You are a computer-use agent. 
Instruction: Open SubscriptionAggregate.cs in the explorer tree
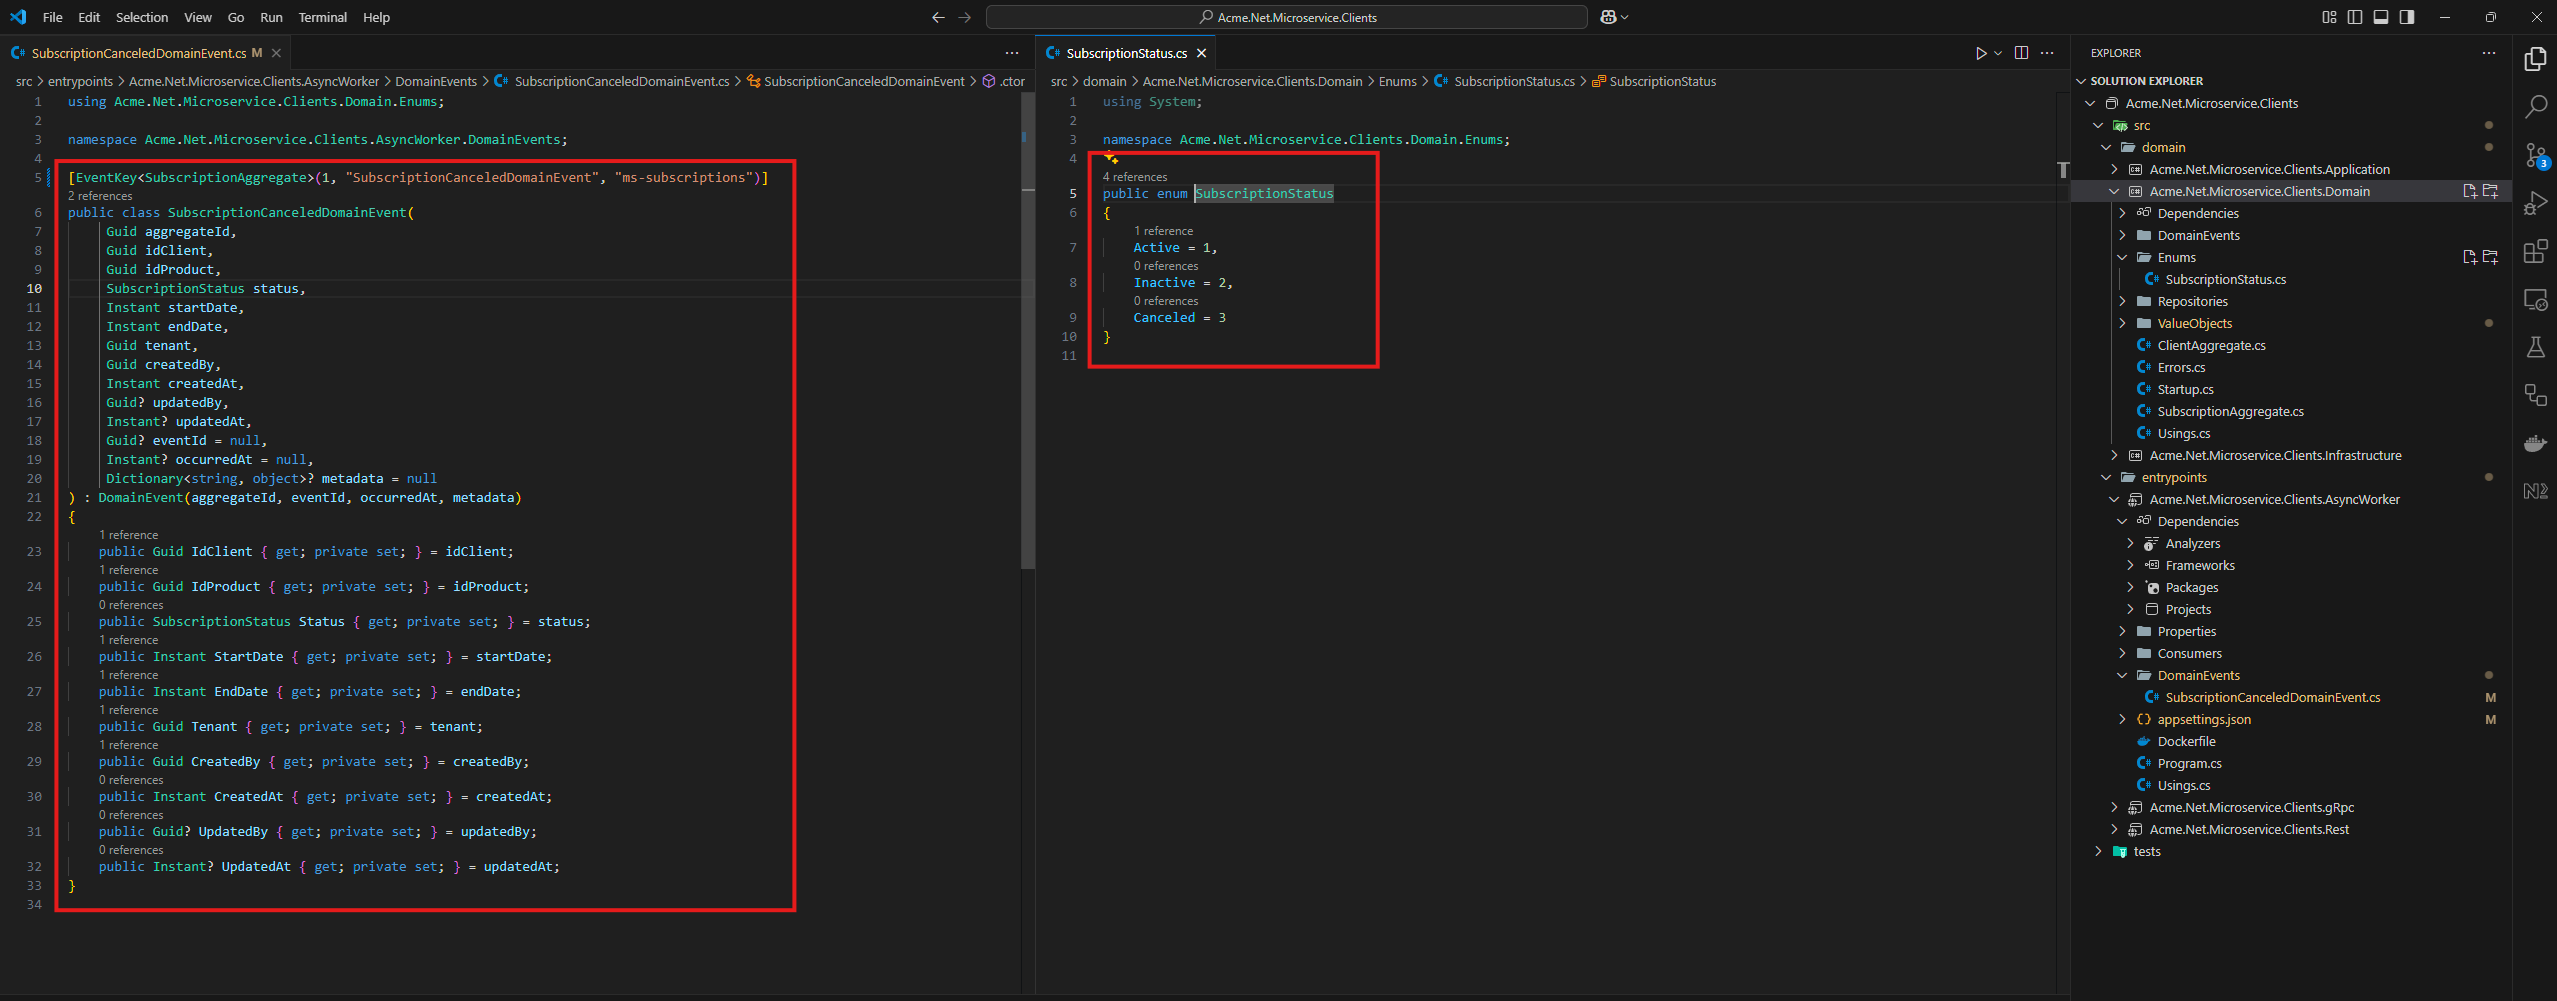(x=2230, y=411)
